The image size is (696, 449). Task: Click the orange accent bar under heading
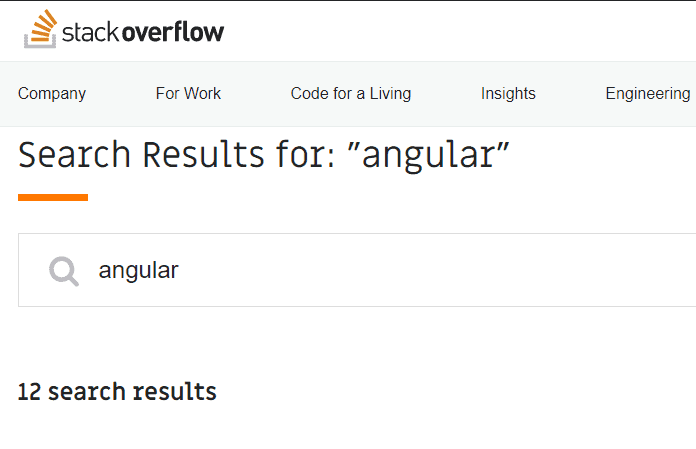point(53,197)
